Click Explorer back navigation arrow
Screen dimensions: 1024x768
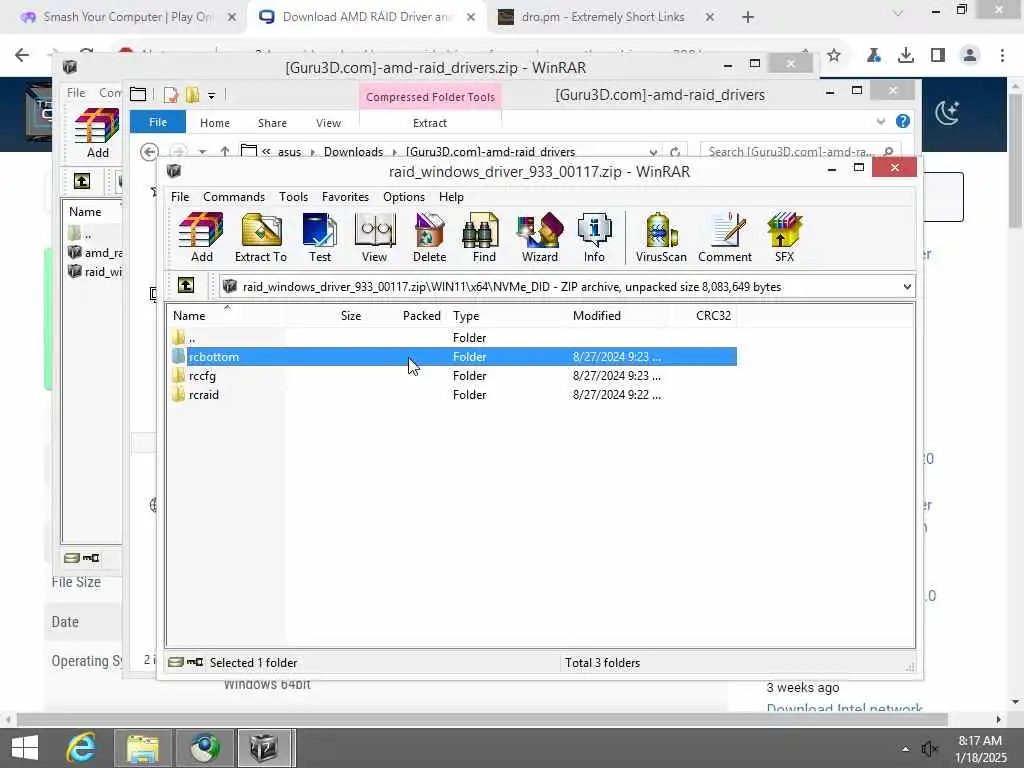click(x=150, y=152)
